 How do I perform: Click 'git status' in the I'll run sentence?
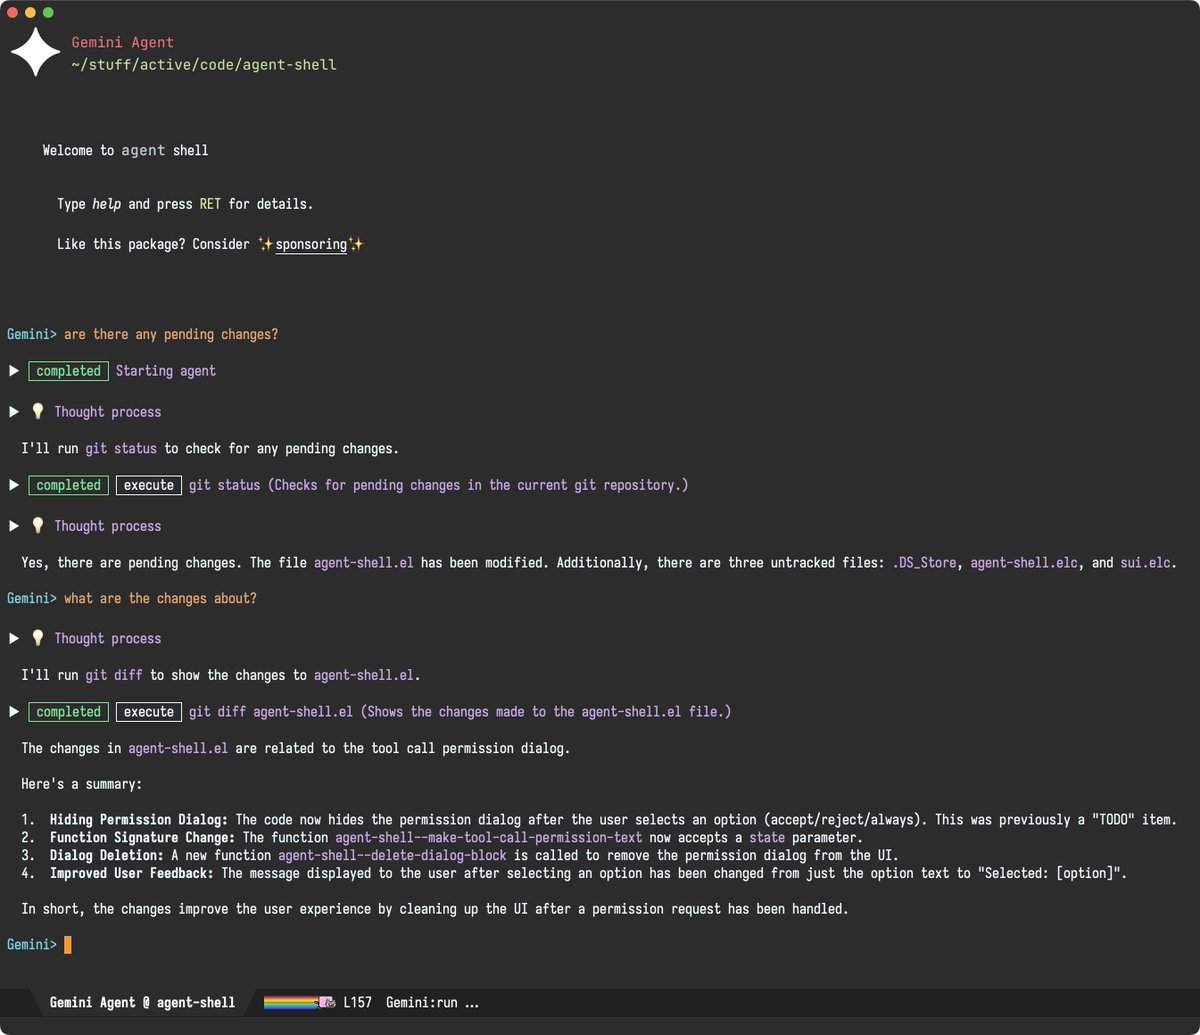coord(121,448)
